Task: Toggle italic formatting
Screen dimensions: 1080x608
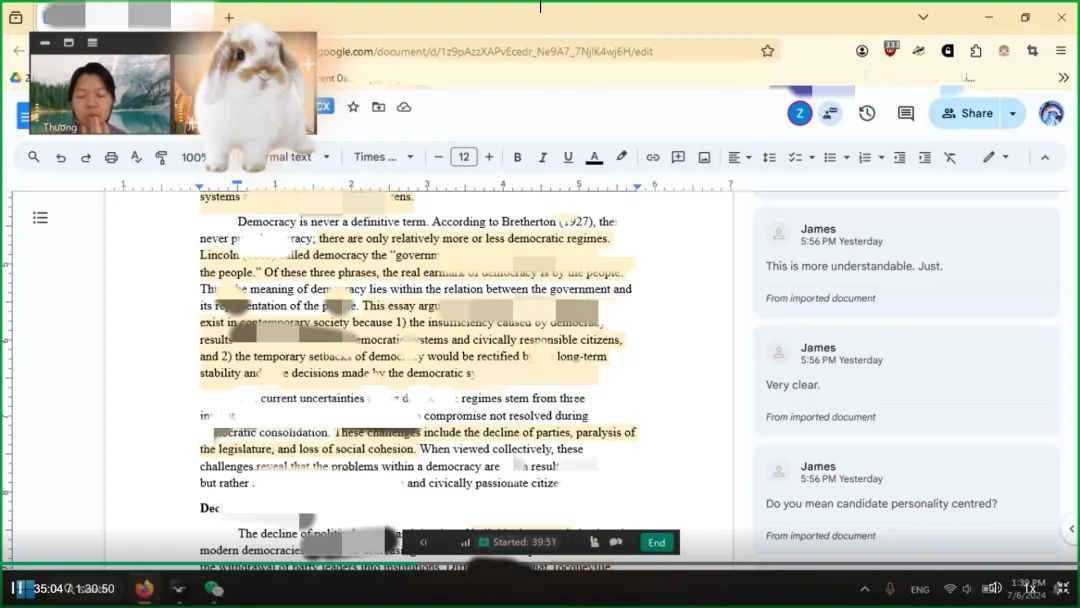Action: 542,158
